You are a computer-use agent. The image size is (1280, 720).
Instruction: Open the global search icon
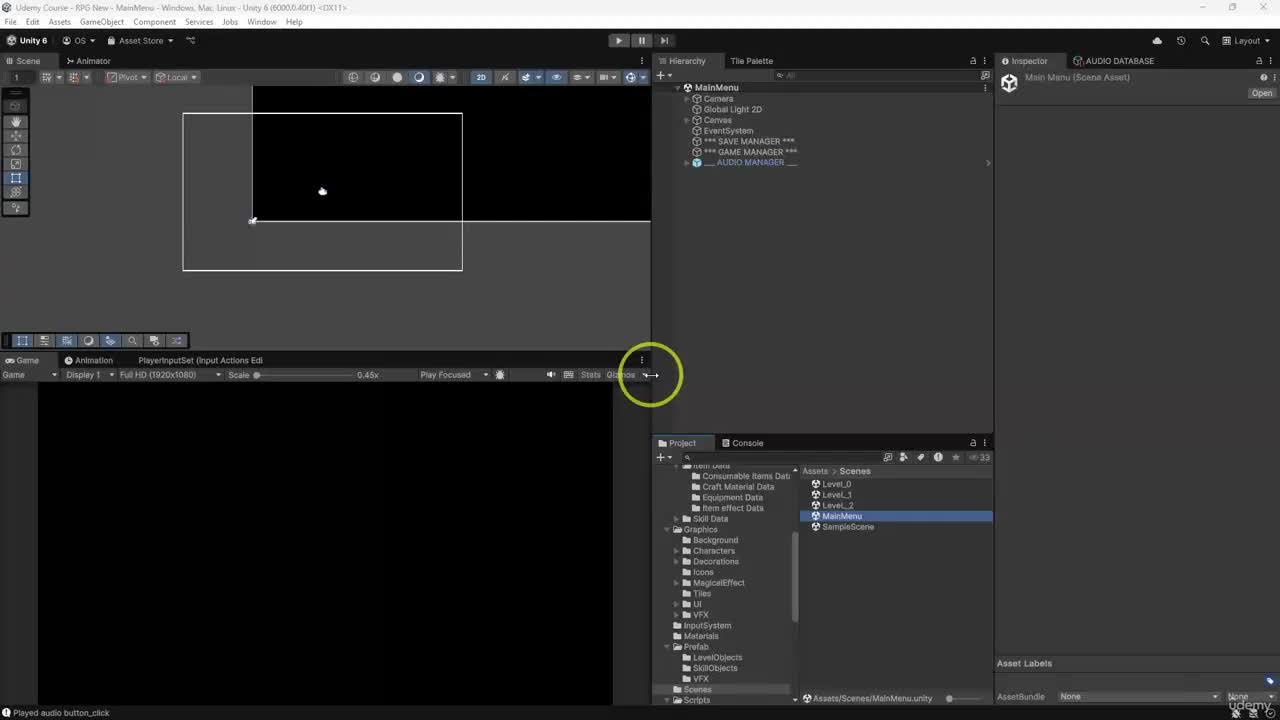(x=1204, y=41)
